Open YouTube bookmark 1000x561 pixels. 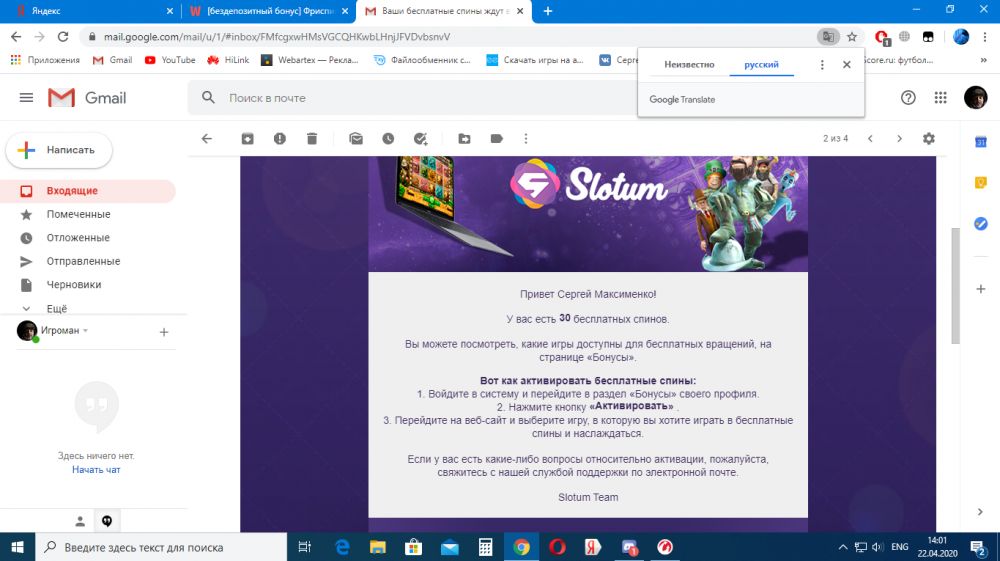pyautogui.click(x=170, y=60)
